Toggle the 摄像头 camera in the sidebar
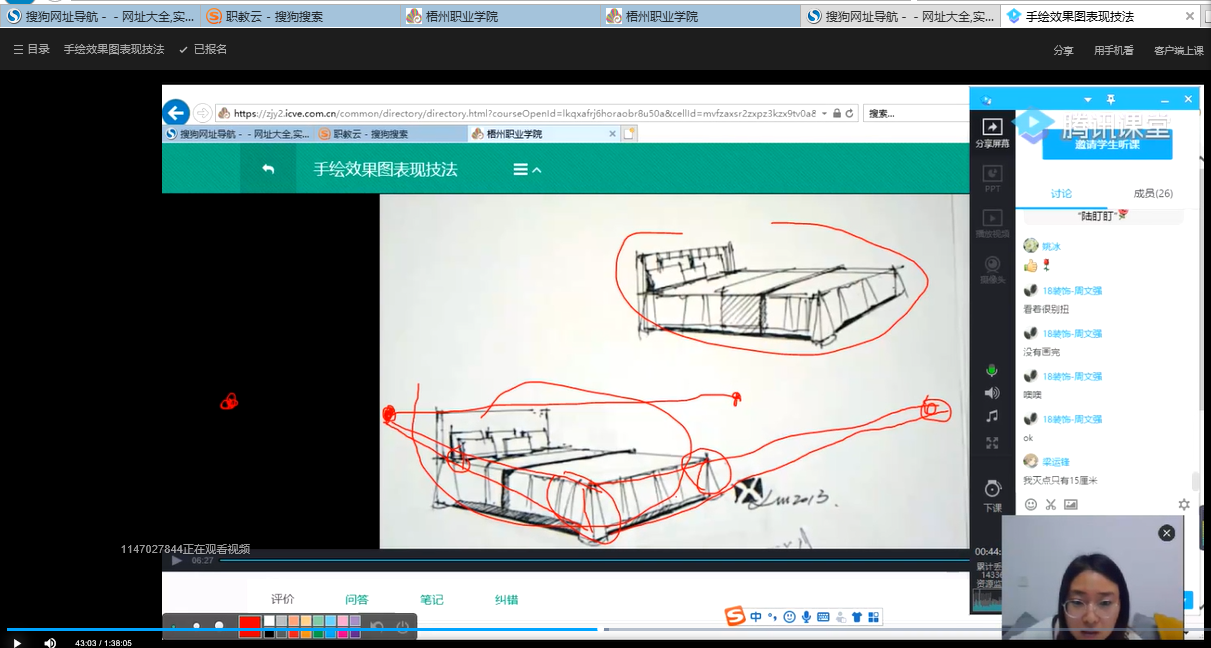Viewport: 1211px width, 648px height. [x=992, y=270]
